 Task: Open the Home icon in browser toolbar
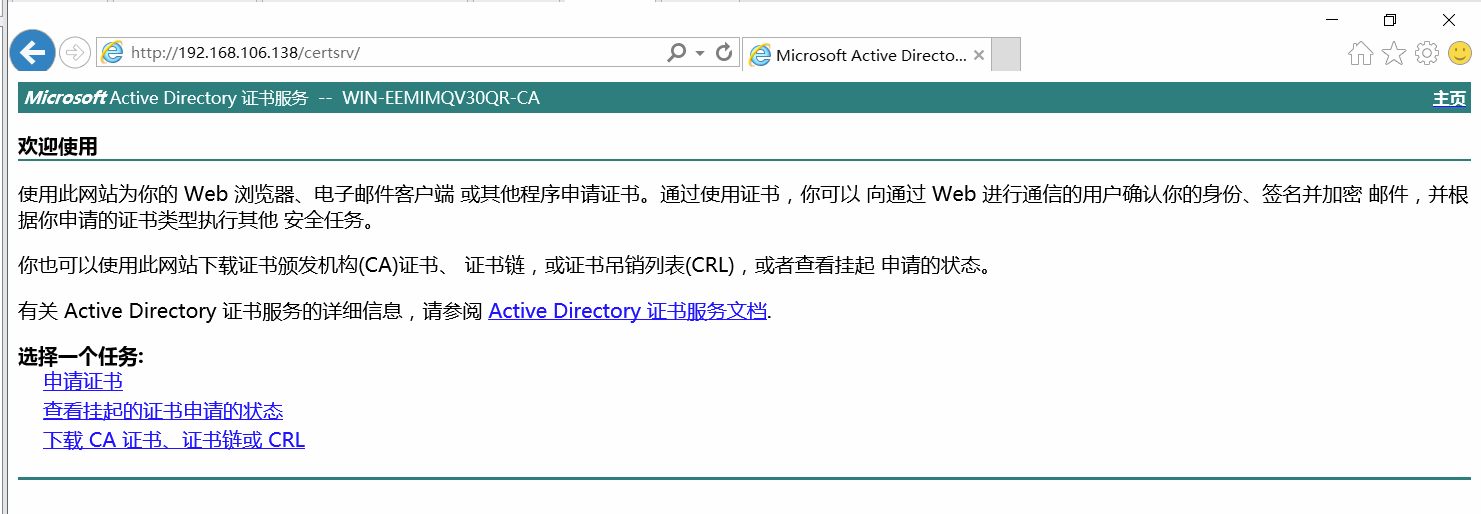tap(1360, 53)
